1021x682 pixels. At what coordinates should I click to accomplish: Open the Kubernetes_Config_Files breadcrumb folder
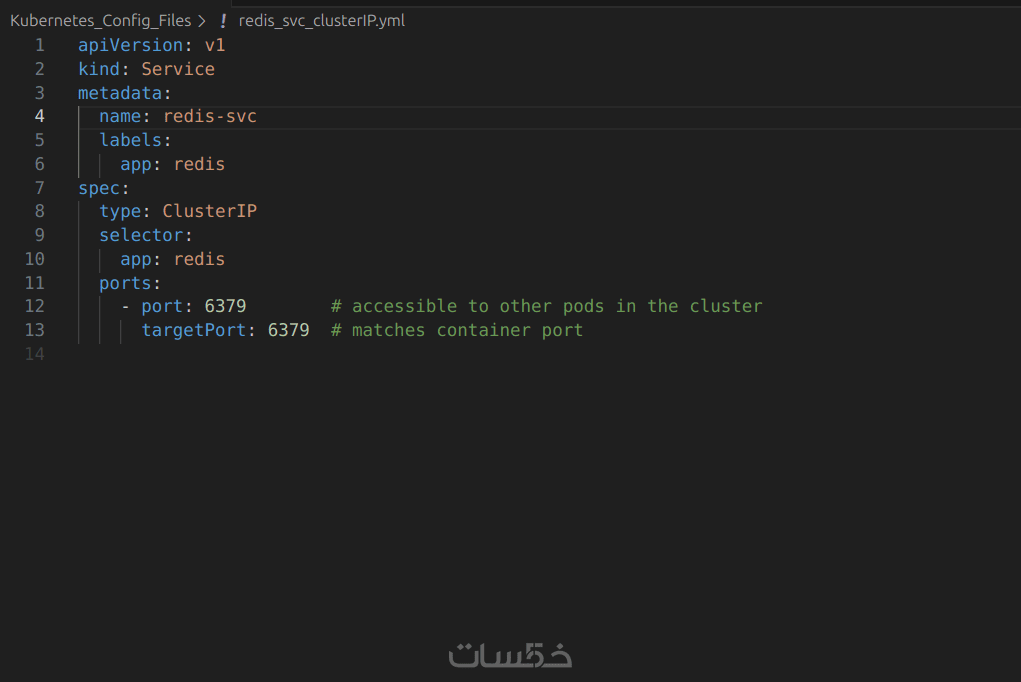click(100, 20)
